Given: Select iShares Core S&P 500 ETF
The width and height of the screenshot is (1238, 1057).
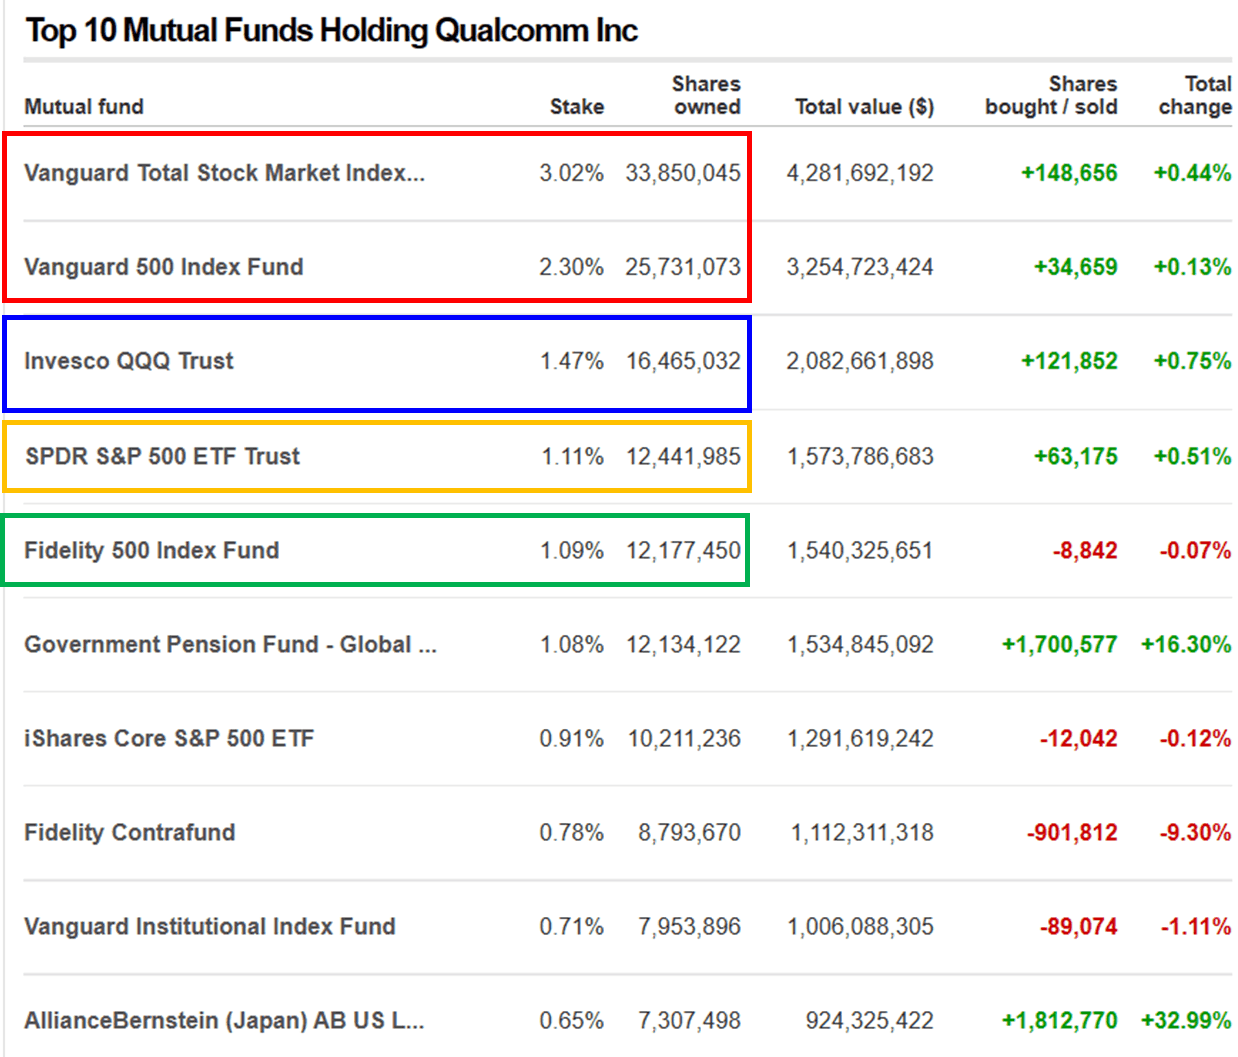Looking at the screenshot, I should click(169, 738).
